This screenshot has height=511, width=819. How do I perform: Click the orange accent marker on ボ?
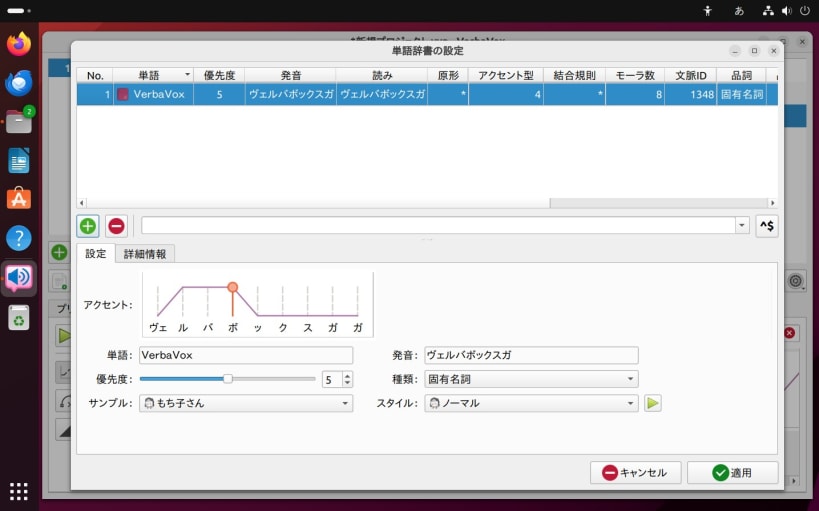(x=233, y=287)
